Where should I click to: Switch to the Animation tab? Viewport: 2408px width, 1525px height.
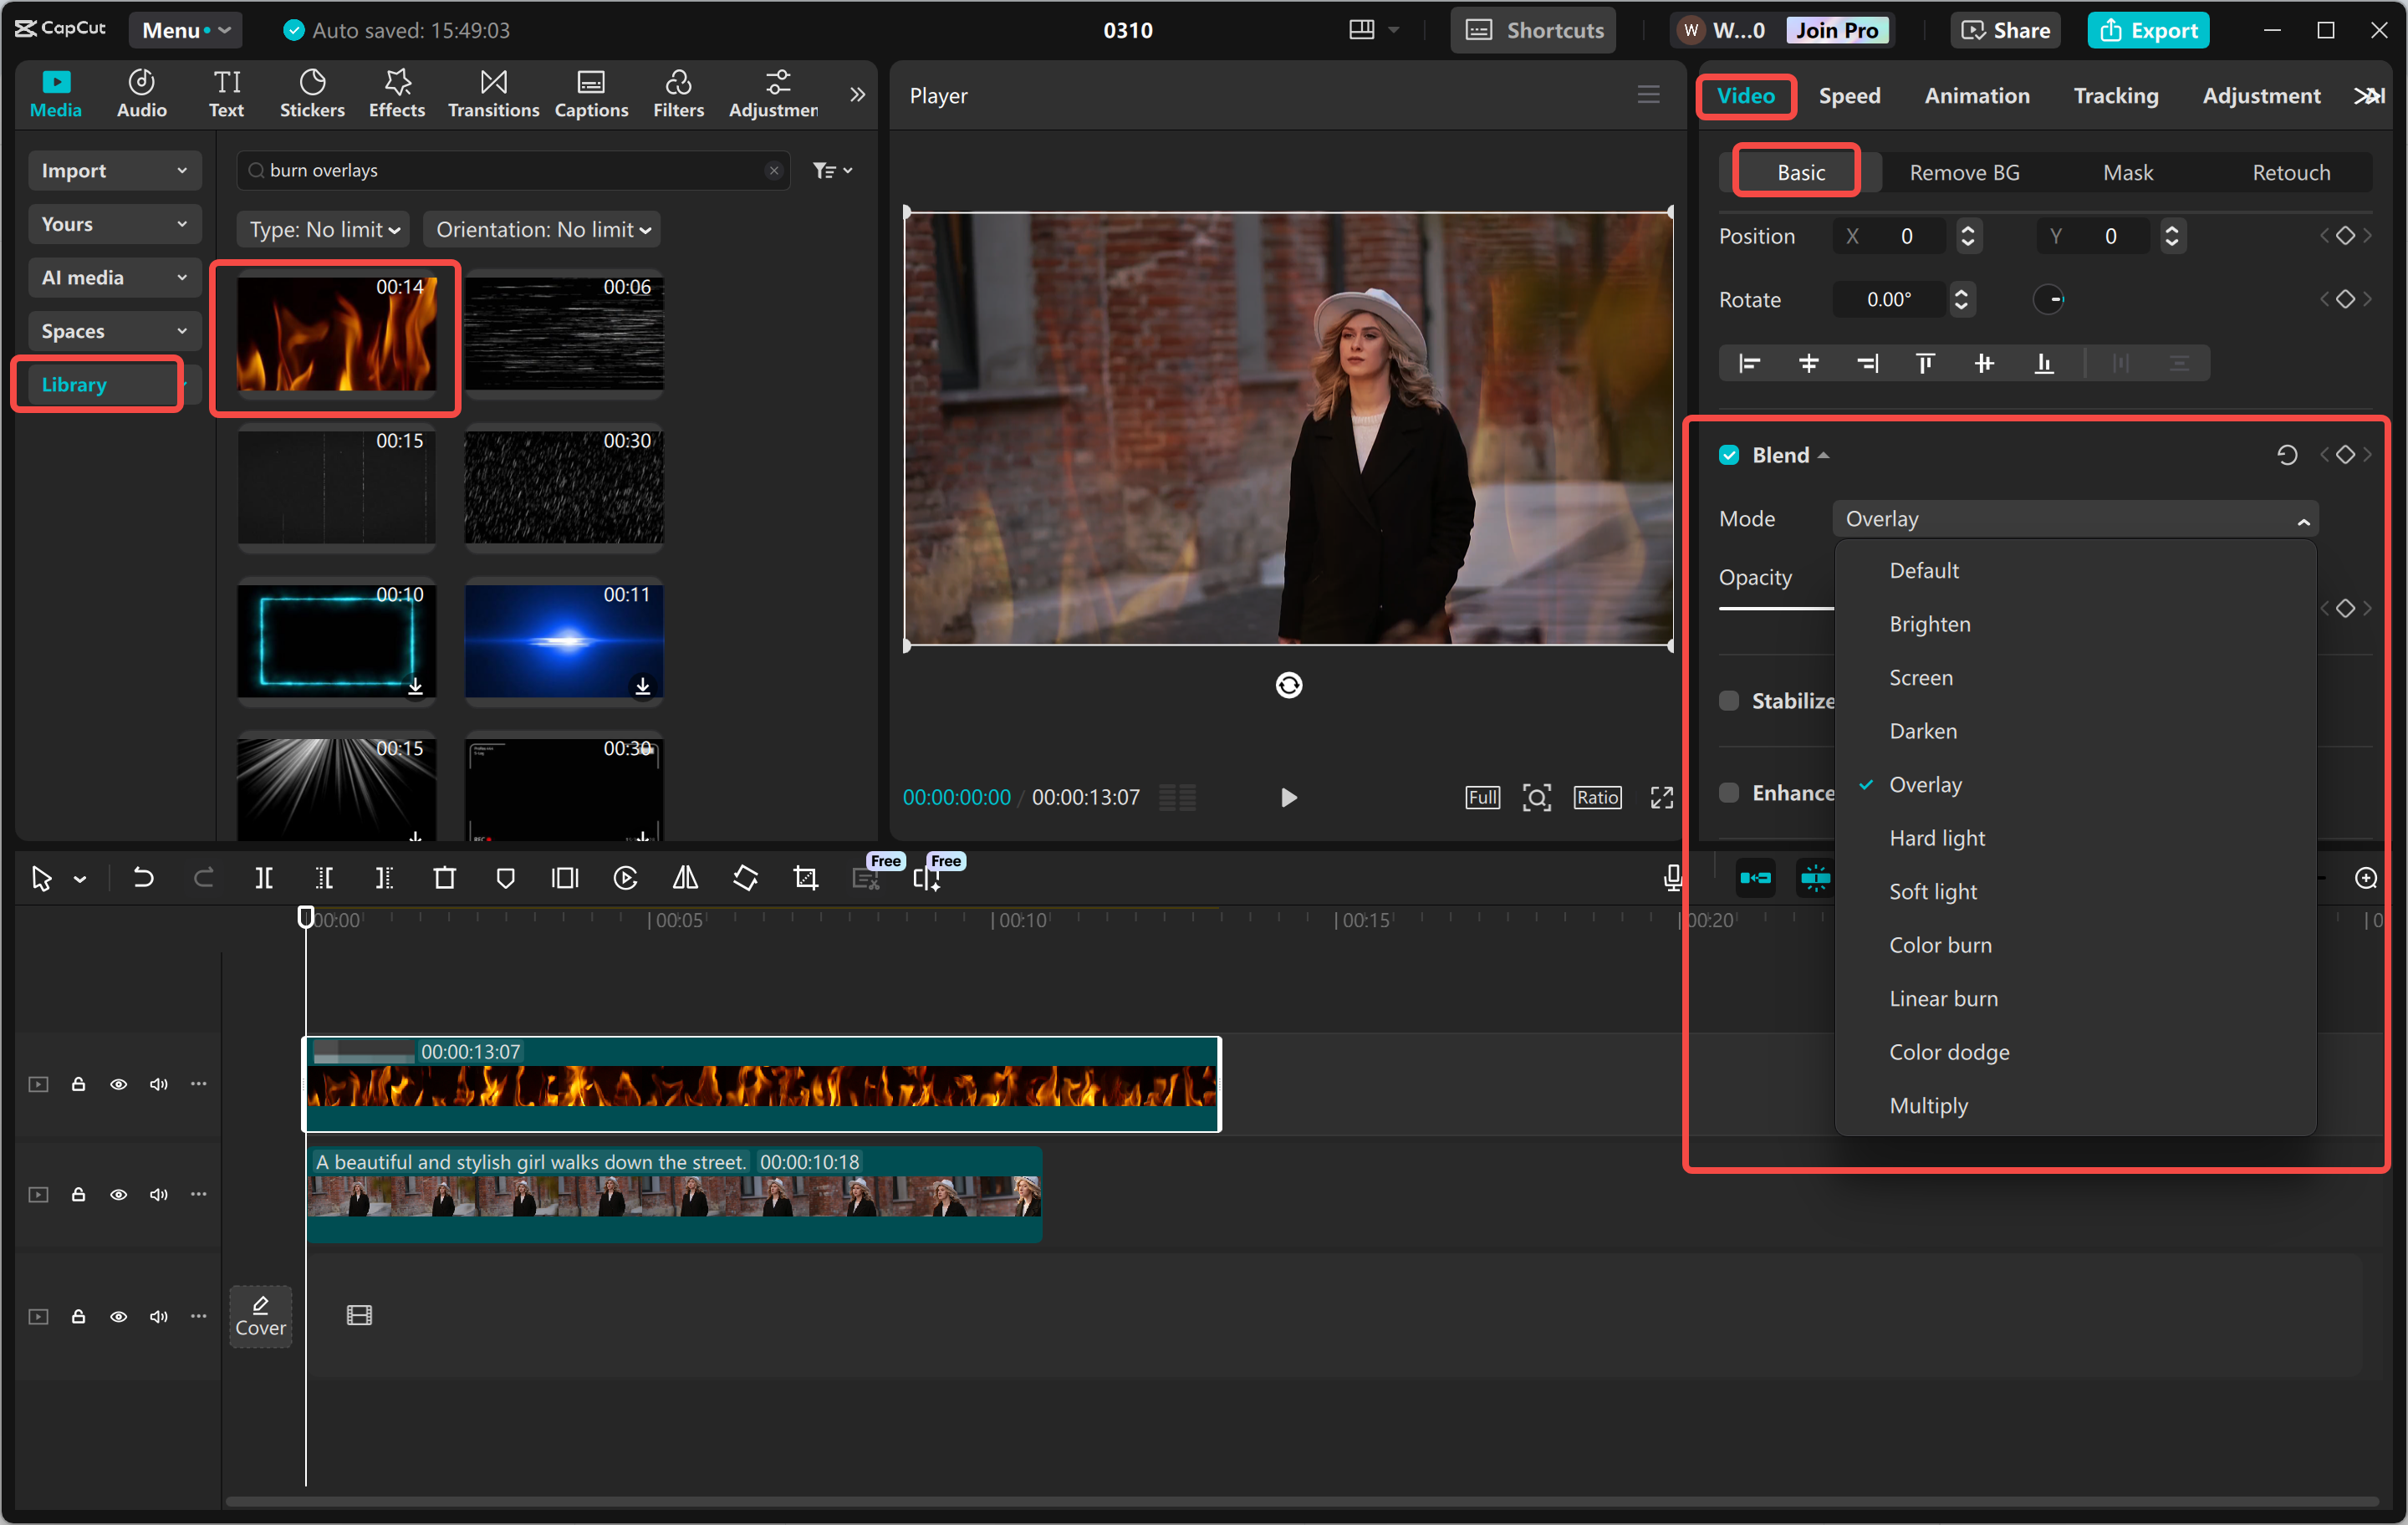pyautogui.click(x=1977, y=95)
